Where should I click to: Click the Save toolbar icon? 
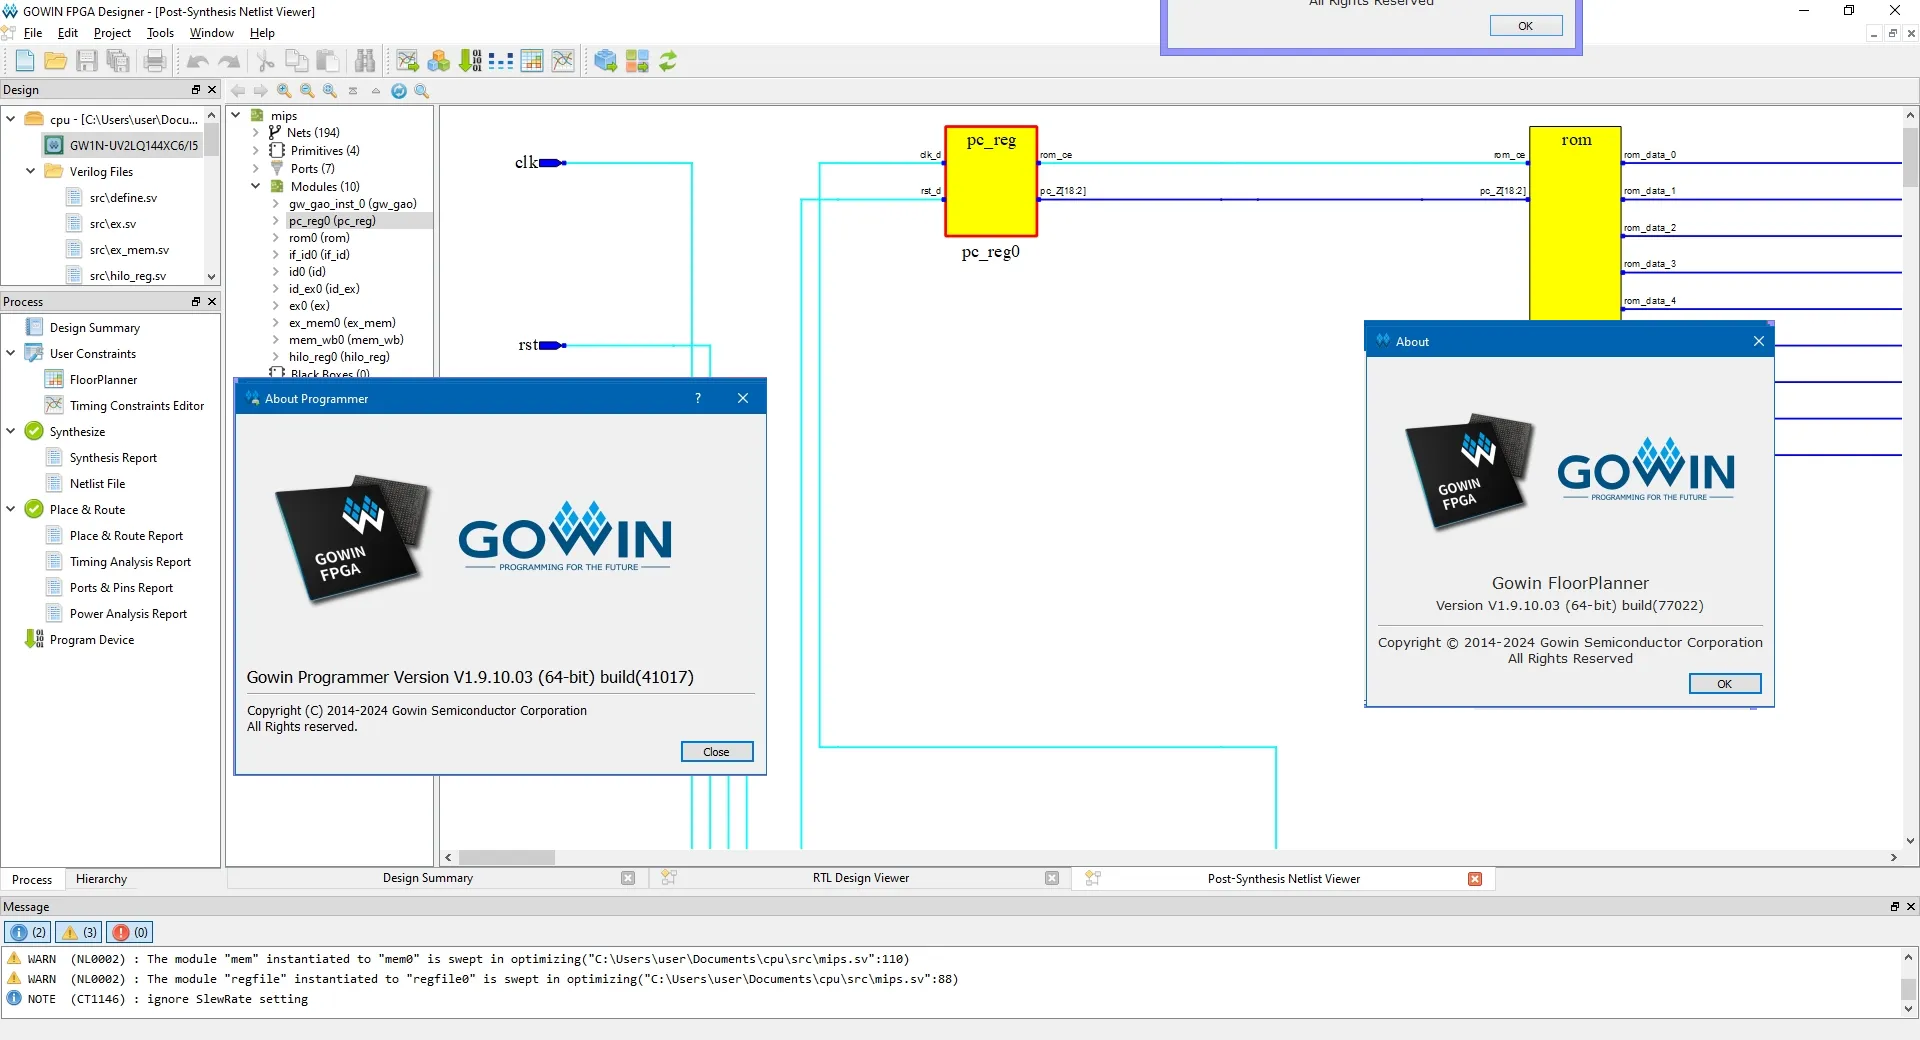click(x=87, y=61)
